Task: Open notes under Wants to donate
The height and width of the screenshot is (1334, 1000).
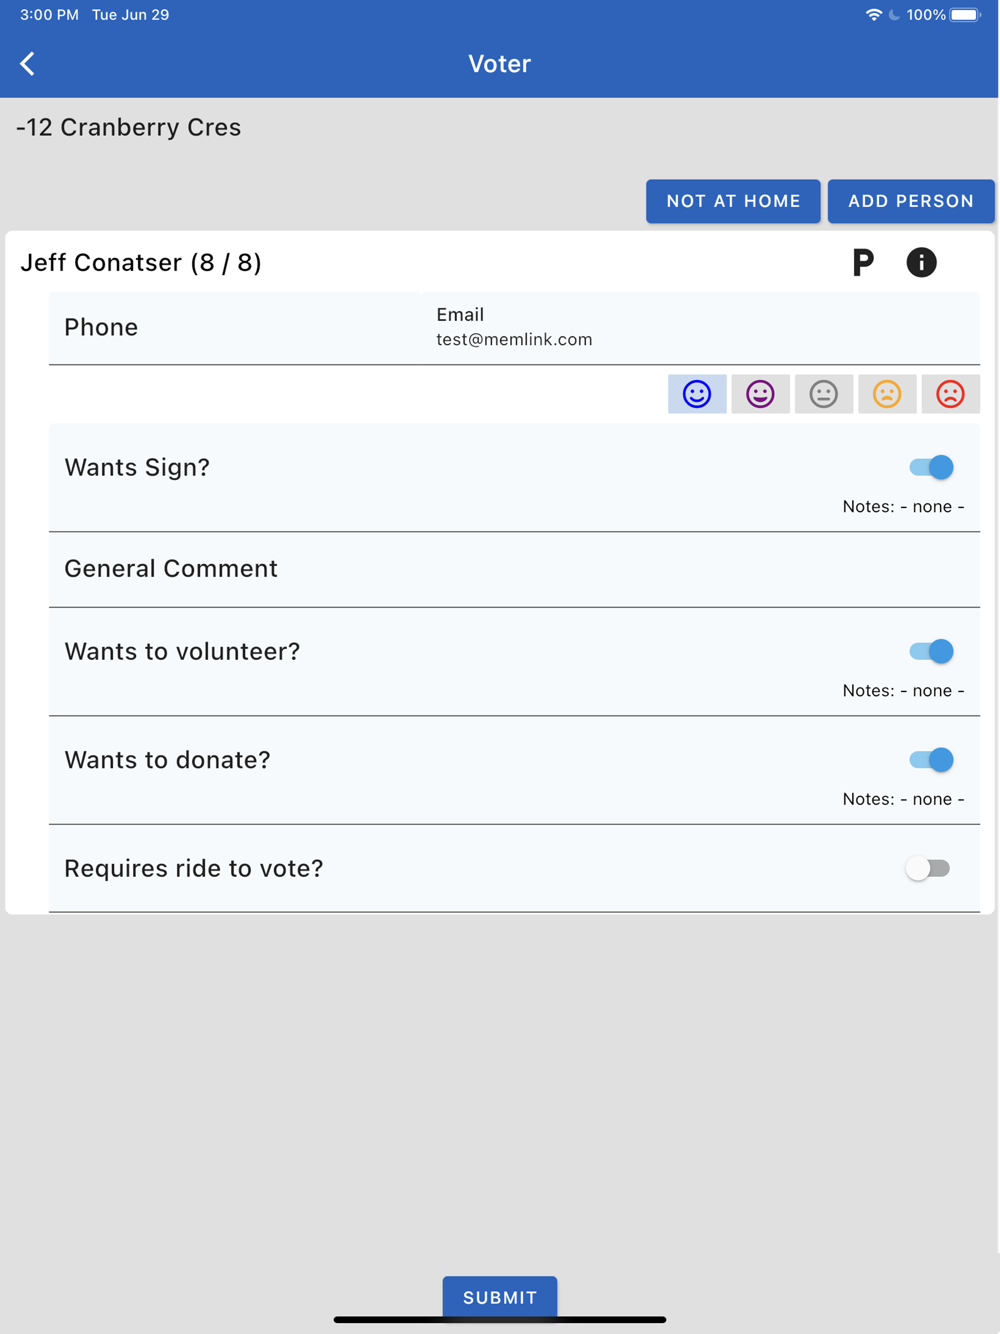Action: point(903,799)
